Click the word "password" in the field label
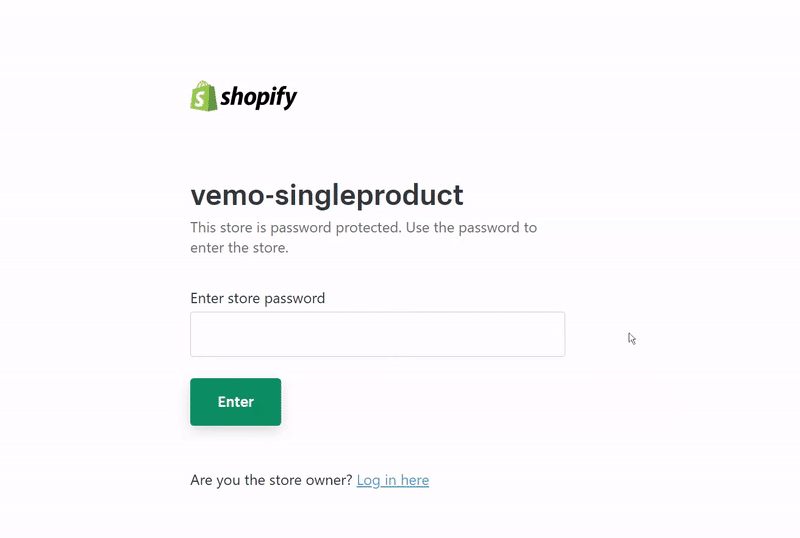Screen dimensions: 800x538 click(x=294, y=298)
